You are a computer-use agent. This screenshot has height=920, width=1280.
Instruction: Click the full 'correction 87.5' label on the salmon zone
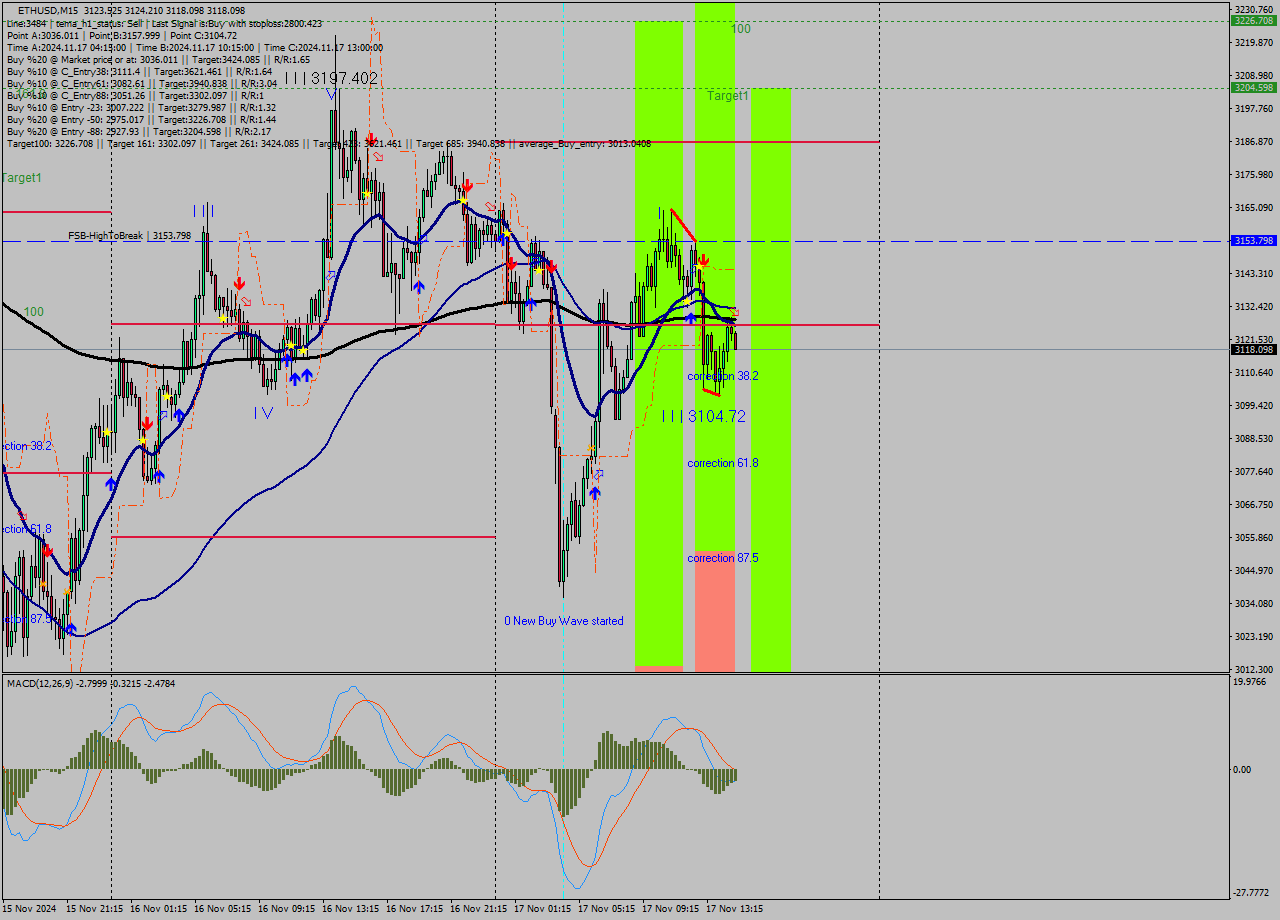pyautogui.click(x=723, y=558)
